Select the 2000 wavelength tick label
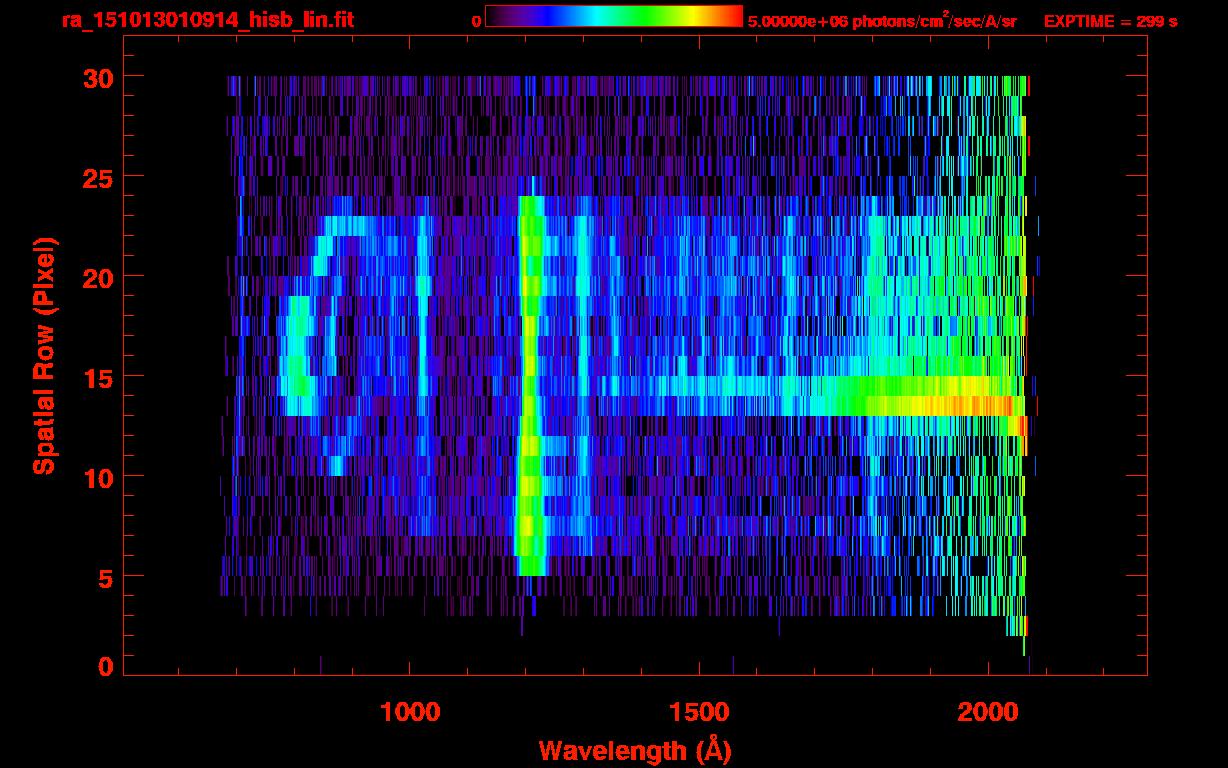Image resolution: width=1228 pixels, height=768 pixels. point(987,712)
